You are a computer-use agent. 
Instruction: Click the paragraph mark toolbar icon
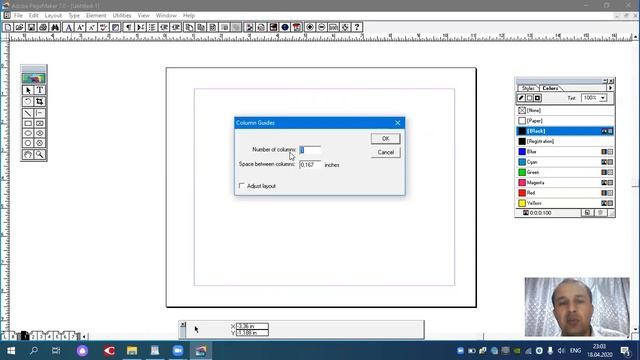pos(129,27)
